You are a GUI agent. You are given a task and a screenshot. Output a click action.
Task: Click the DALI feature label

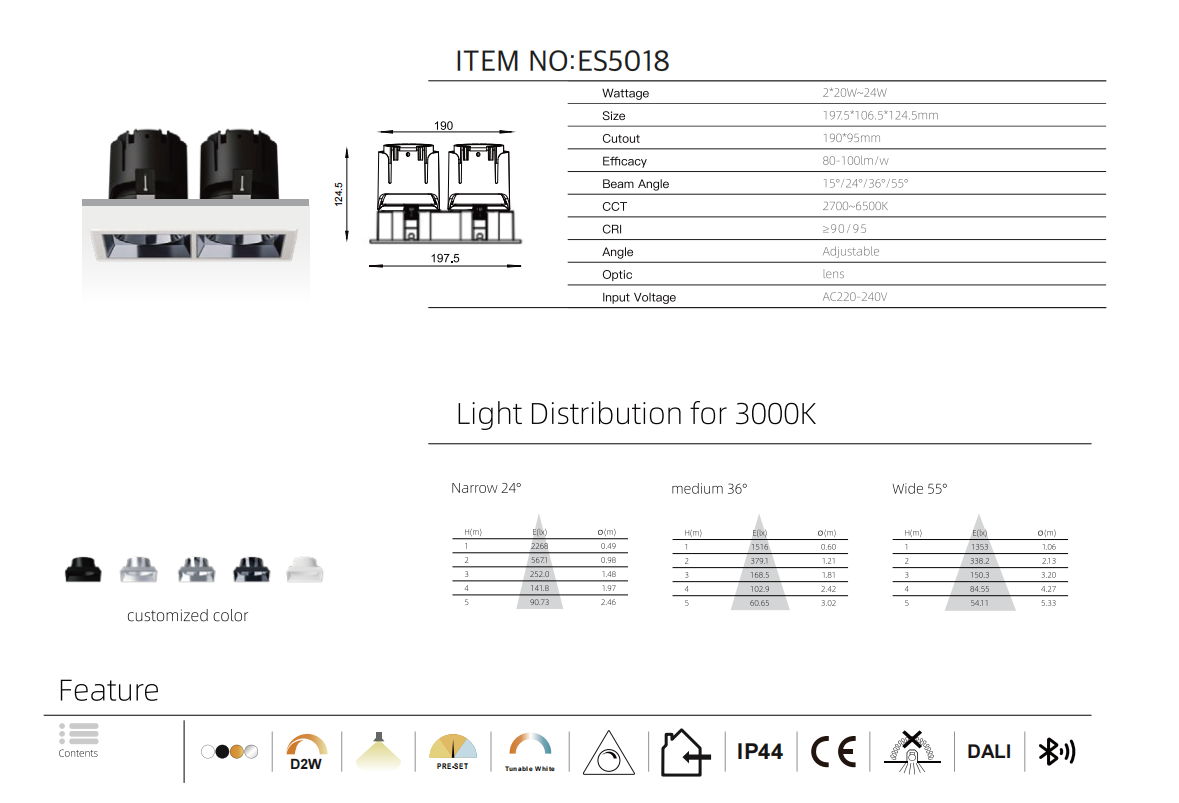pos(989,751)
